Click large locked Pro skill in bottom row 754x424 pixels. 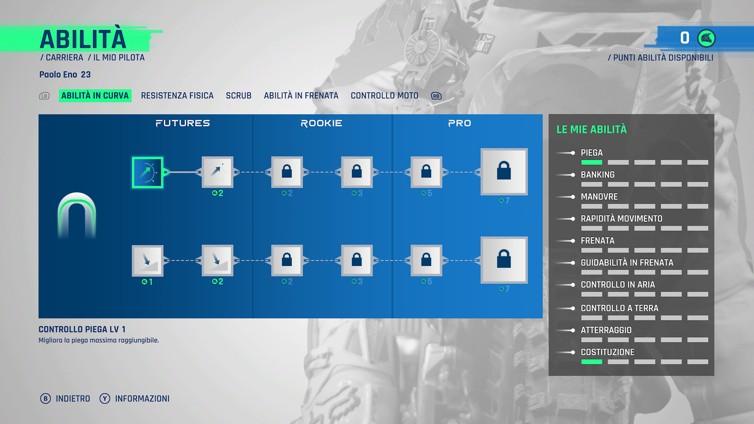(x=504, y=261)
